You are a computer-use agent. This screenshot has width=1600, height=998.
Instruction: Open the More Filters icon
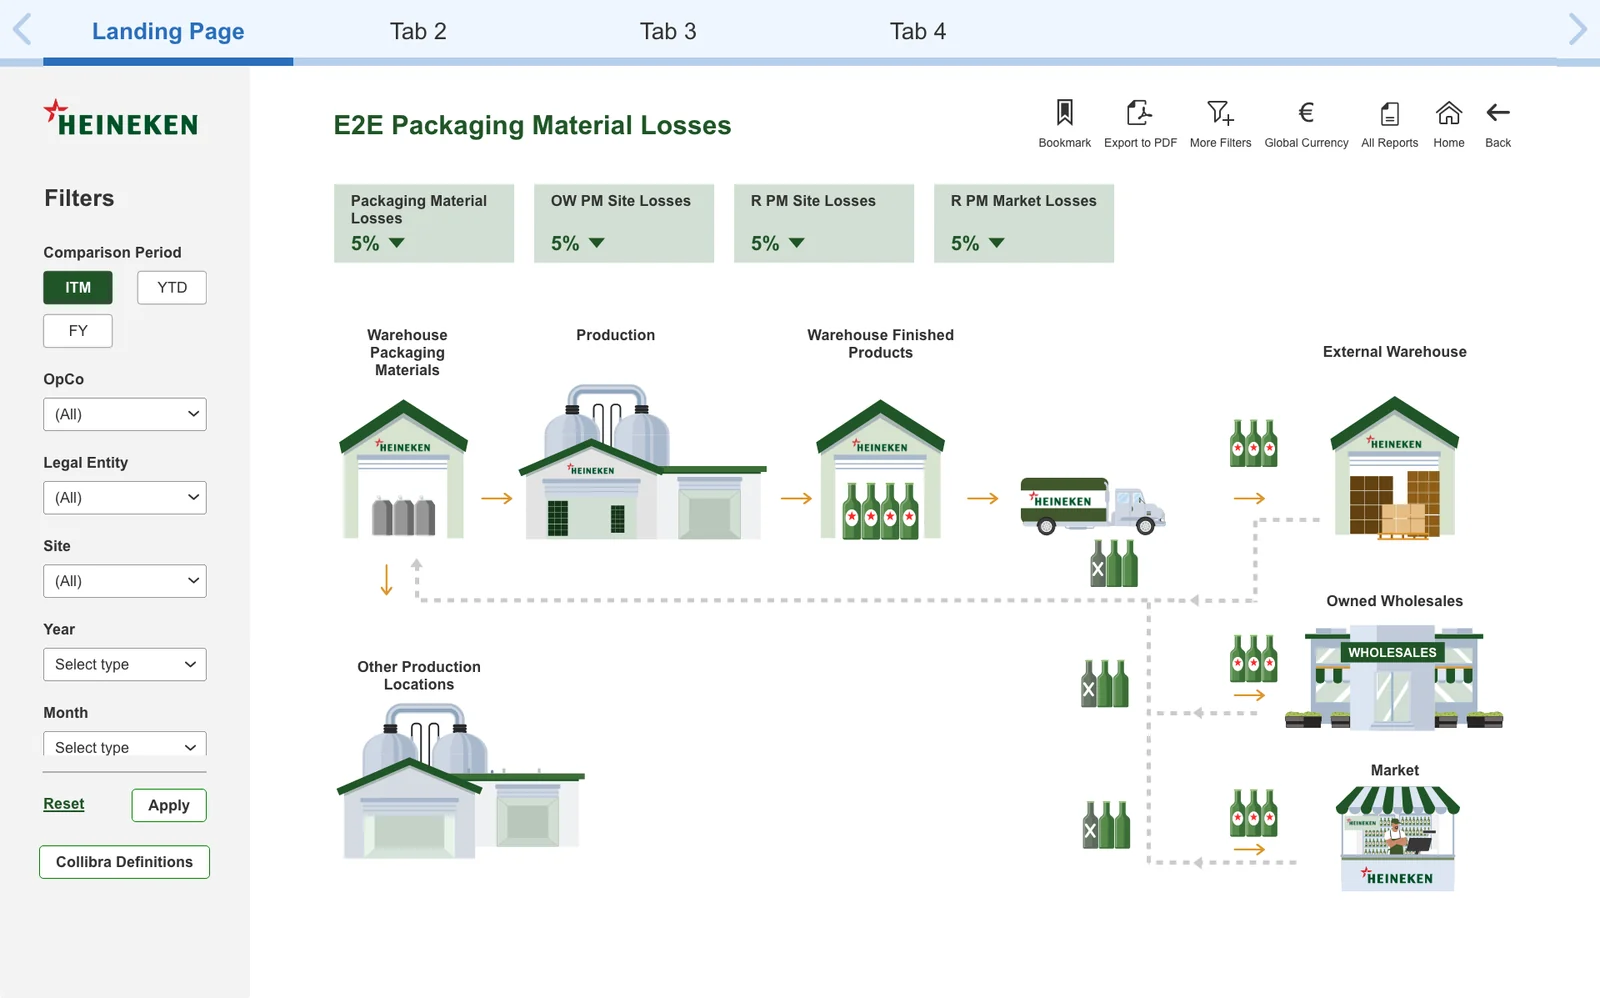pyautogui.click(x=1220, y=113)
